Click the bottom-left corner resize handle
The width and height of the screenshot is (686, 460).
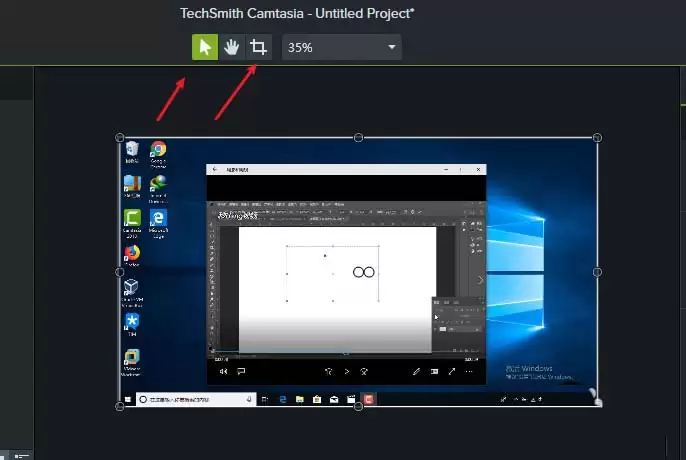(120, 407)
